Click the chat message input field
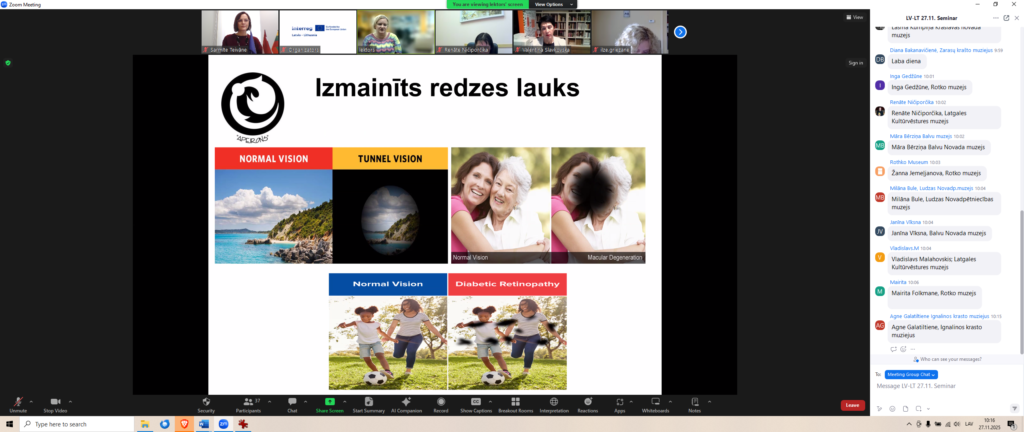The height and width of the screenshot is (432, 1024). 940,386
